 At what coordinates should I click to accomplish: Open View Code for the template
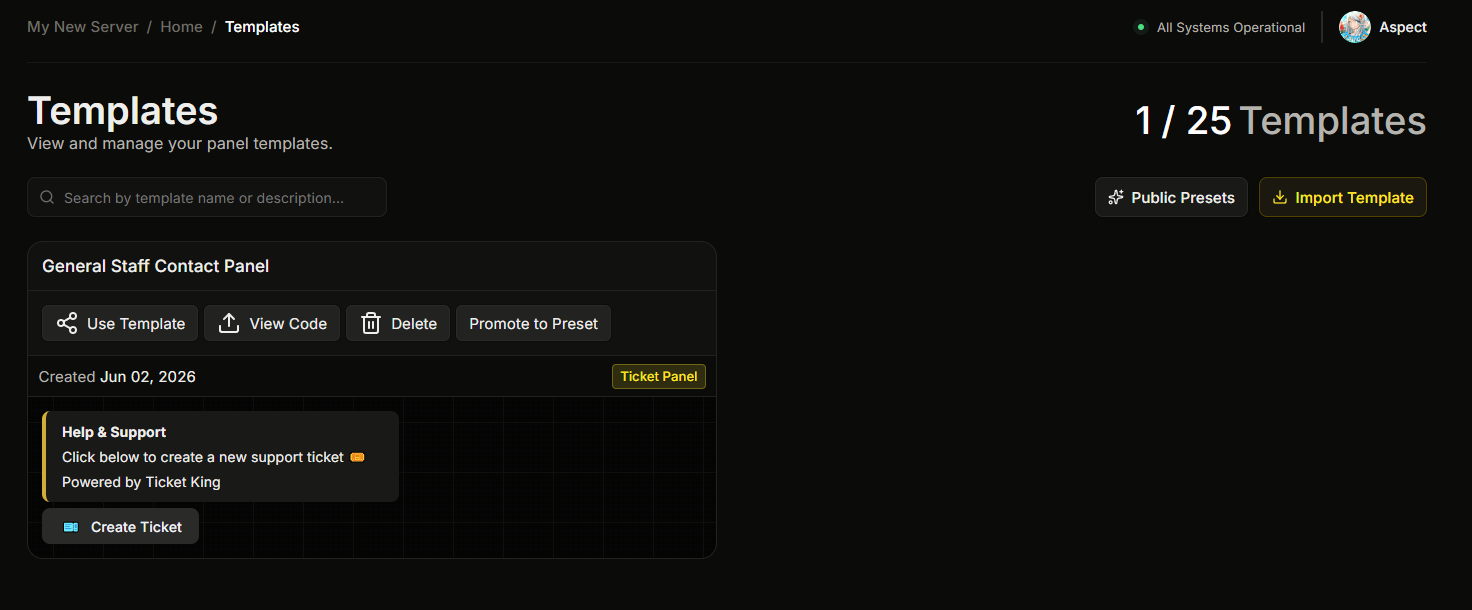(272, 323)
